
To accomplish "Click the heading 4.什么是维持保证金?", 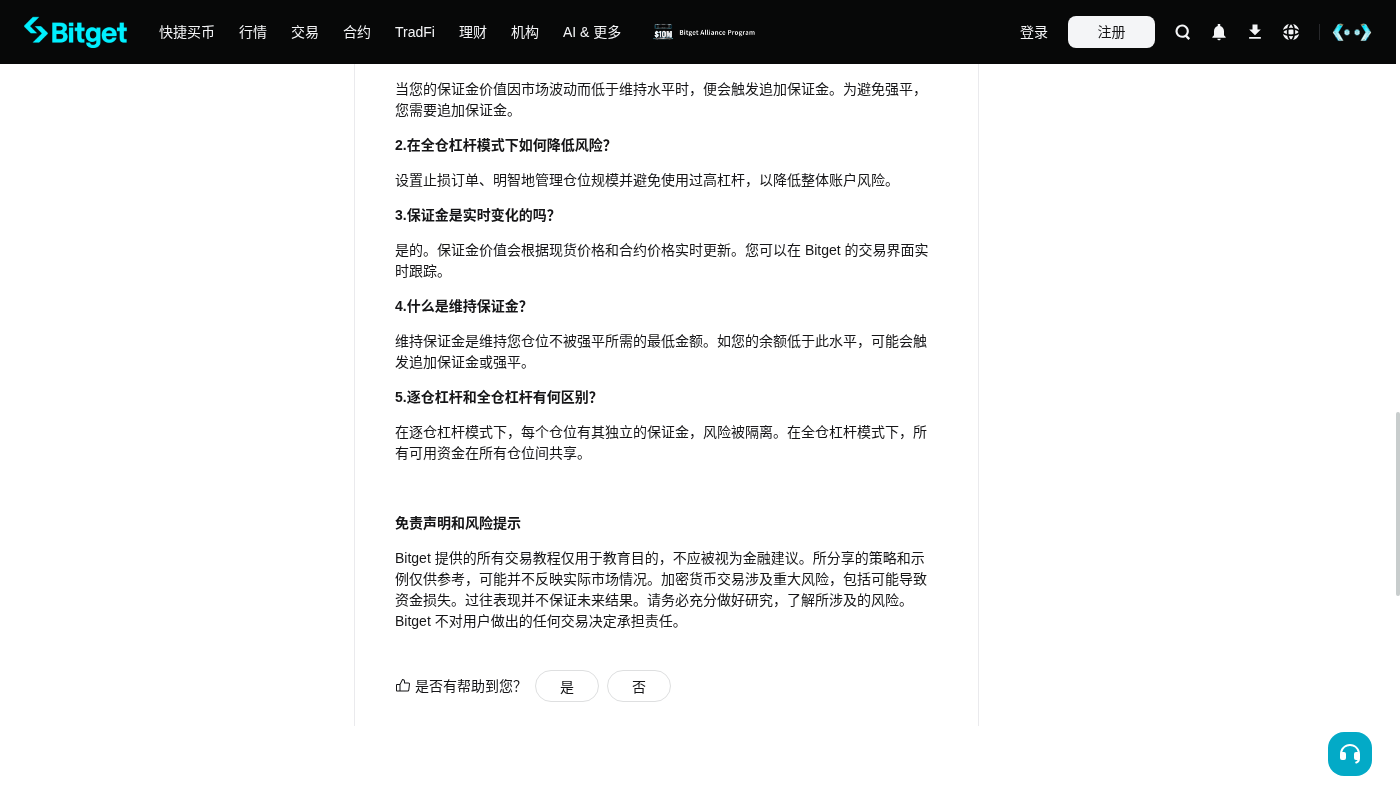I will (x=460, y=306).
